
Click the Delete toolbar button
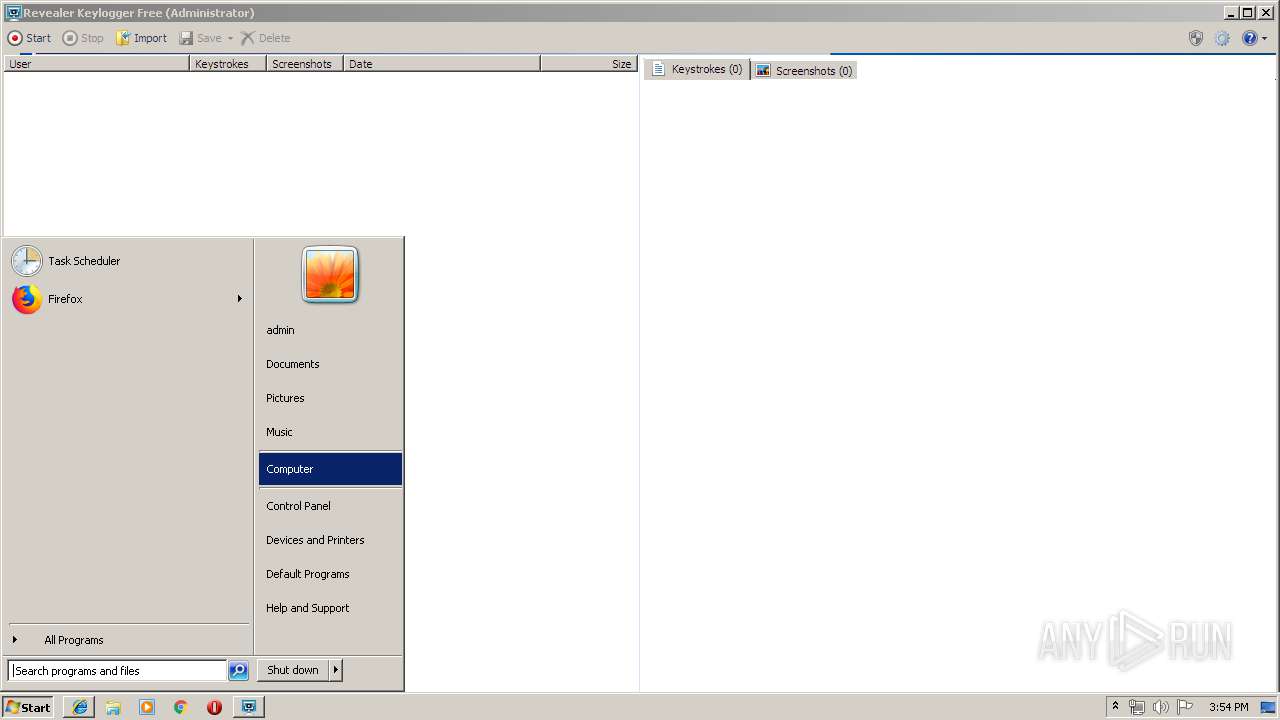tap(265, 38)
